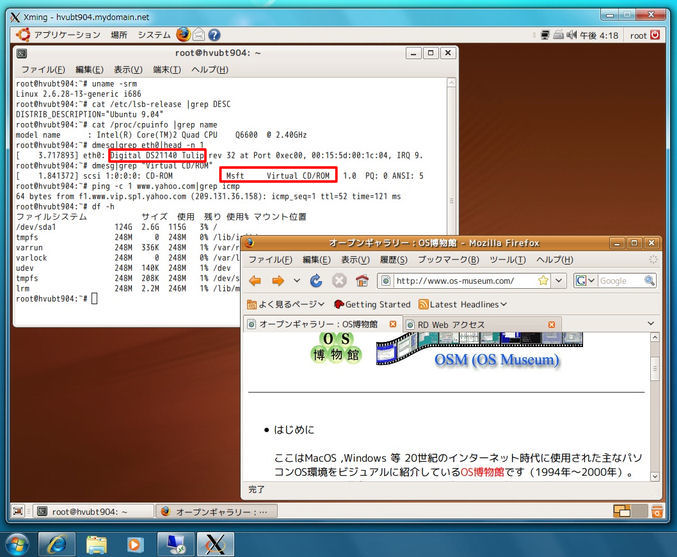
Task: Click the root user button in top panel
Action: click(638, 35)
